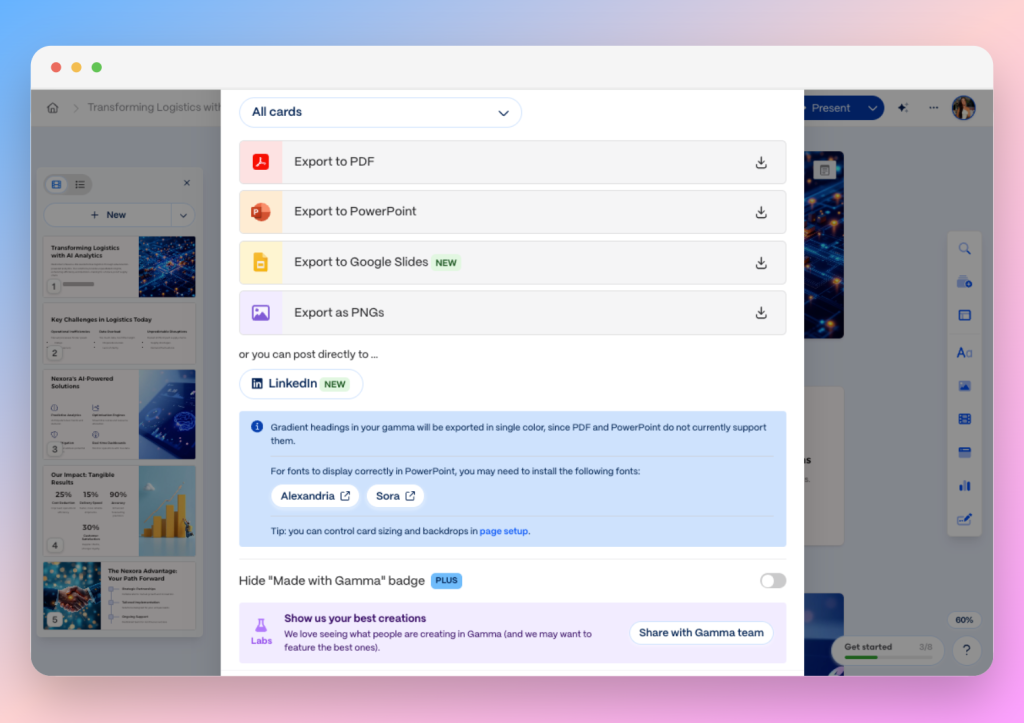
Task: Click the download arrow for Google Slides export
Action: coord(761,263)
